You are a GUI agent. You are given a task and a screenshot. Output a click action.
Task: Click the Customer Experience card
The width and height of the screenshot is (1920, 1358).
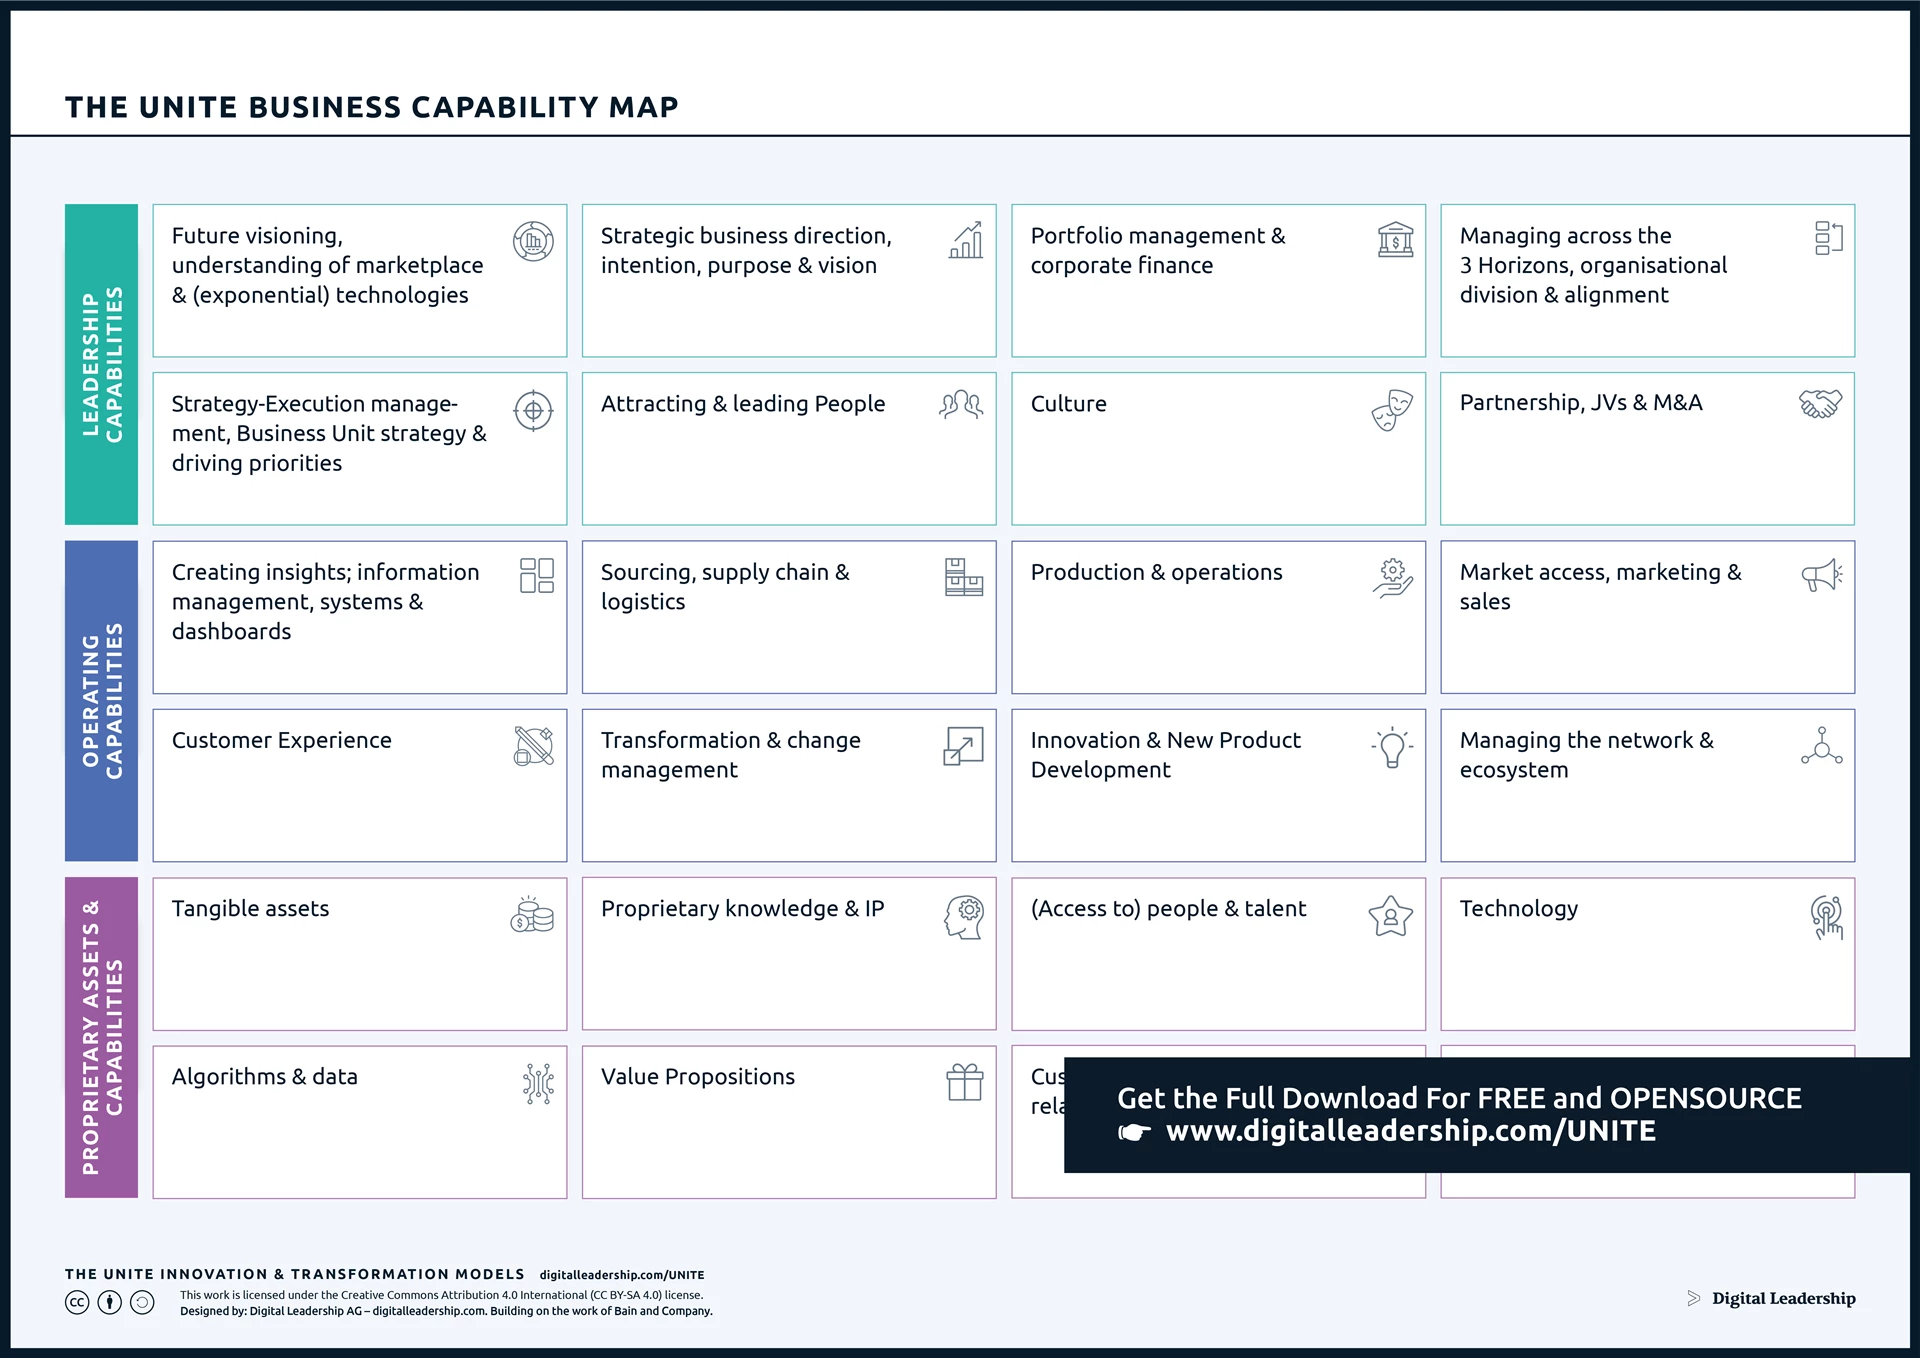click(x=359, y=785)
